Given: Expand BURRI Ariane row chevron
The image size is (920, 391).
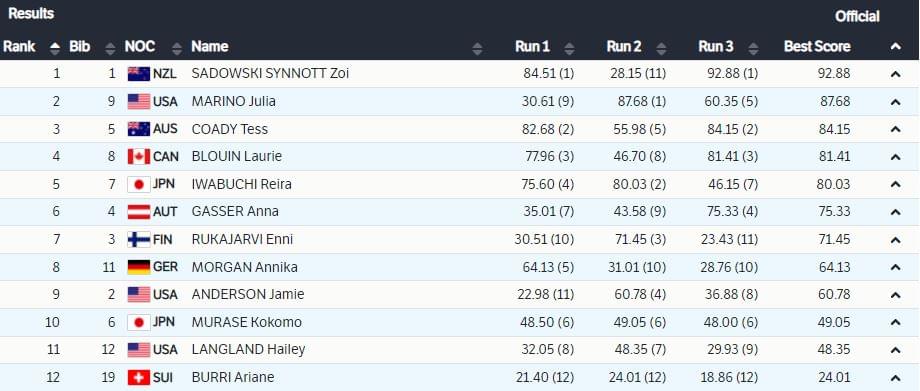Looking at the screenshot, I should 895,377.
